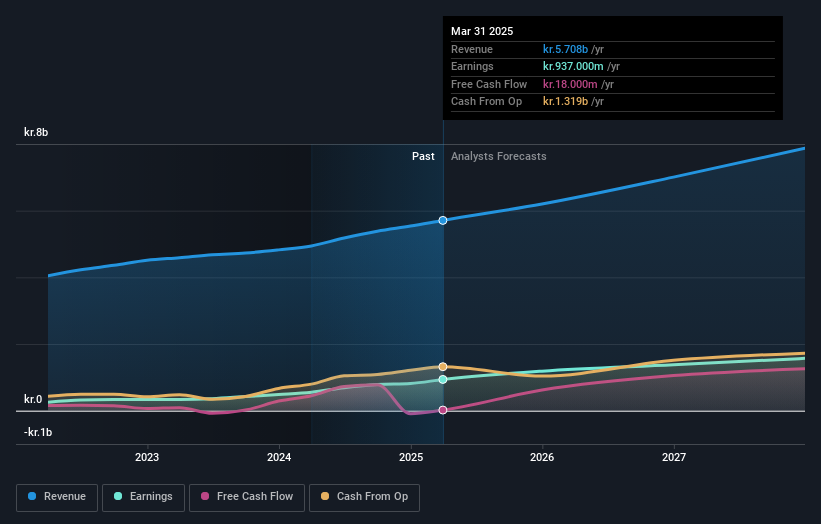Screen dimensions: 821x524
Task: Click the Cash From Op label in tooltip
Action: pyautogui.click(x=486, y=102)
